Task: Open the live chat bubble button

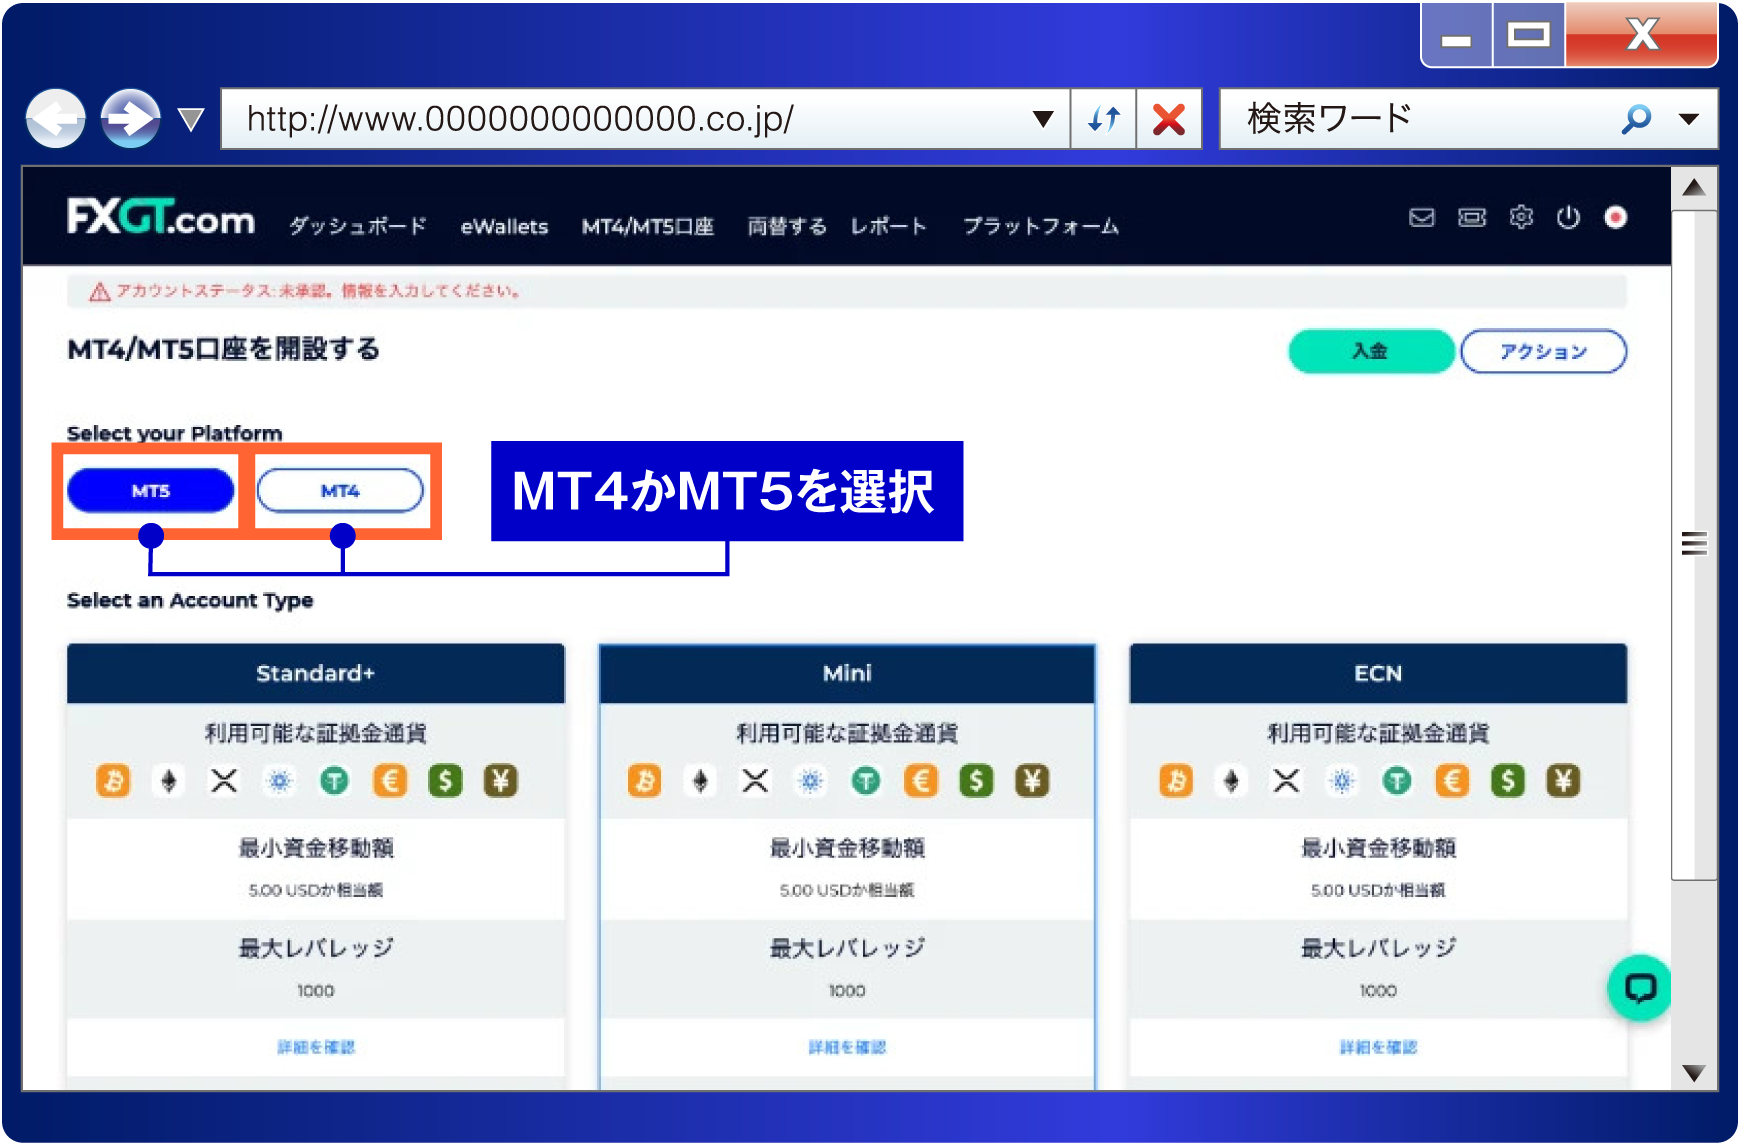Action: click(1640, 988)
